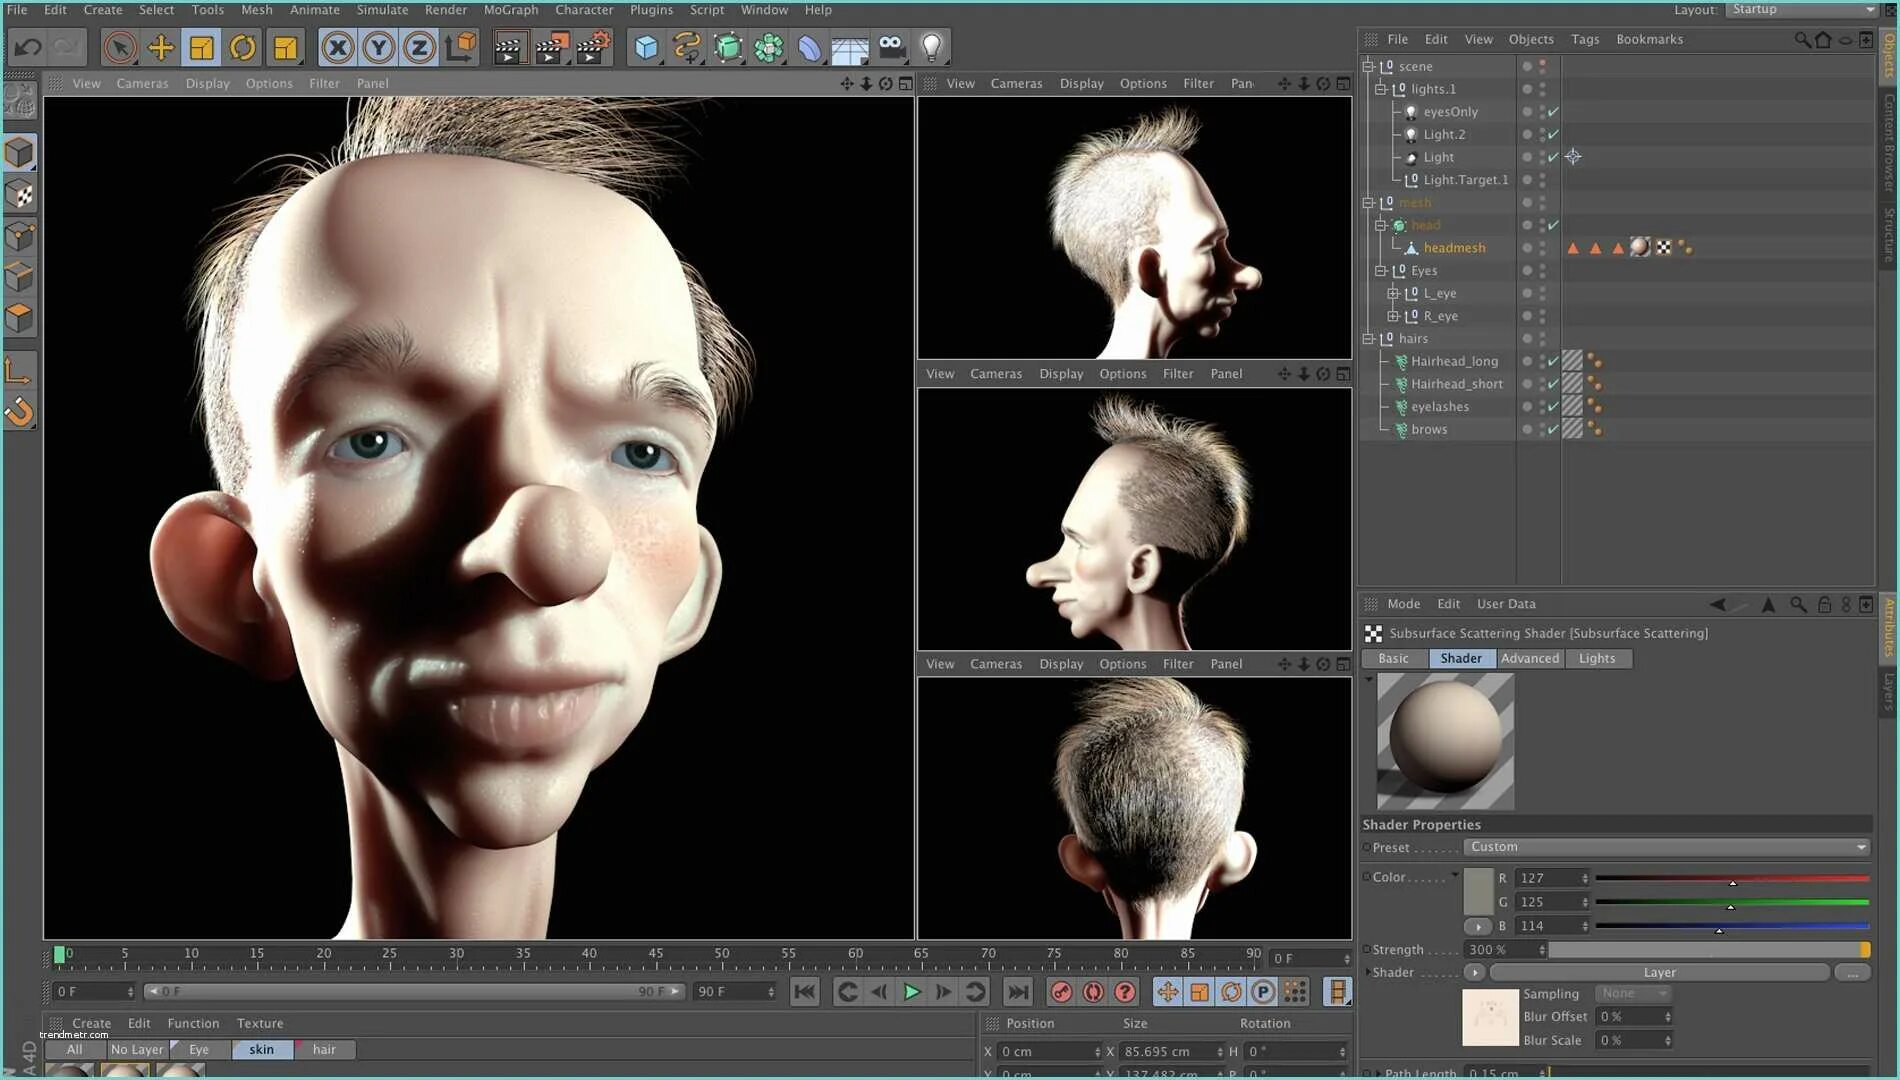
Task: Go to start of animation
Action: tap(804, 992)
